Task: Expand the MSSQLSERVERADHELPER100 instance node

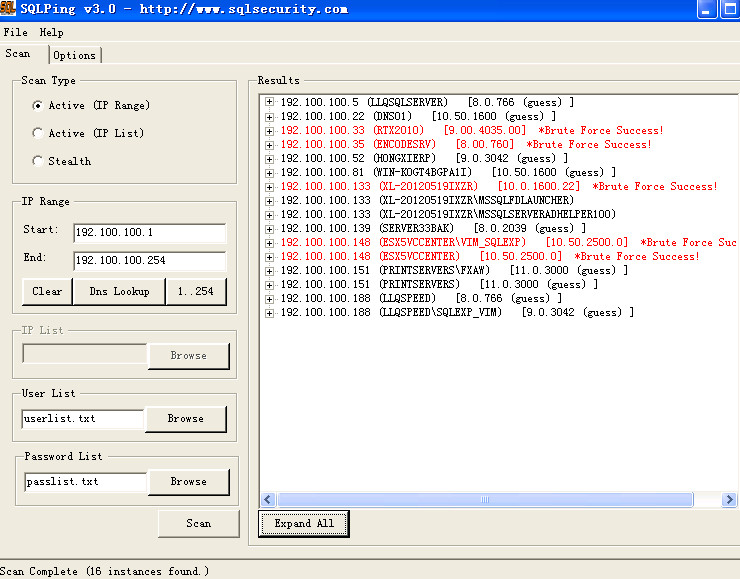Action: pos(269,215)
